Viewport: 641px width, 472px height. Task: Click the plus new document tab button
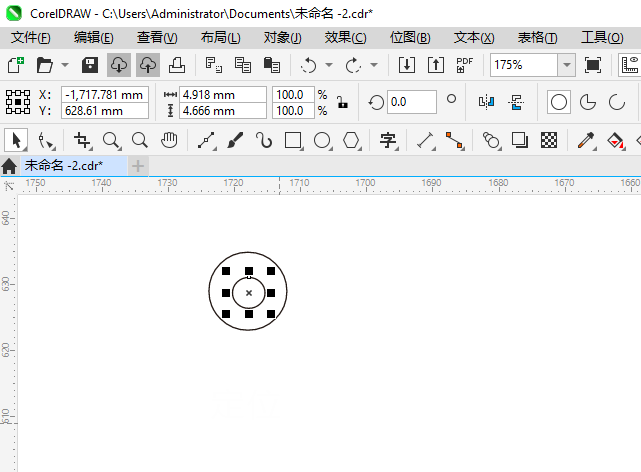pos(138,166)
